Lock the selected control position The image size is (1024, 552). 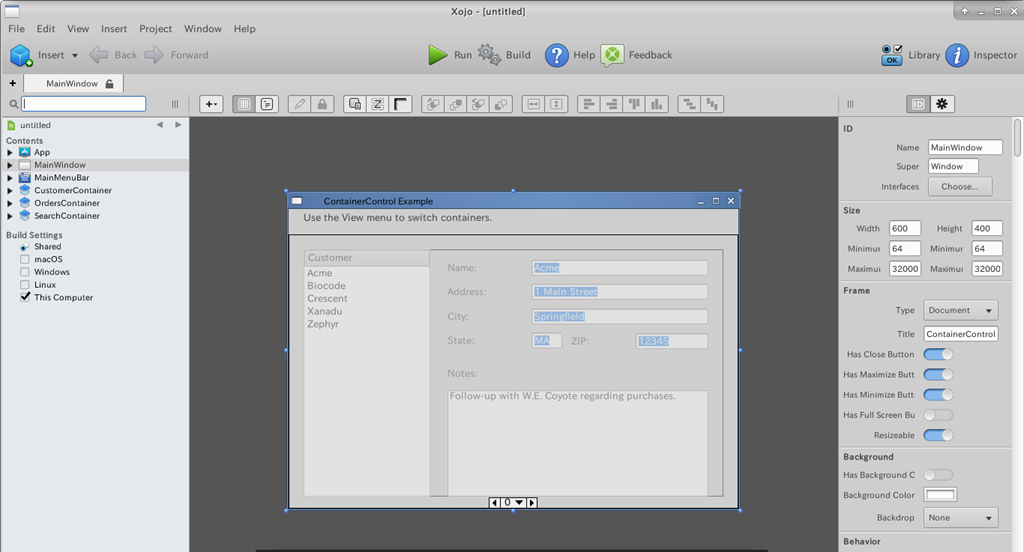[x=322, y=104]
